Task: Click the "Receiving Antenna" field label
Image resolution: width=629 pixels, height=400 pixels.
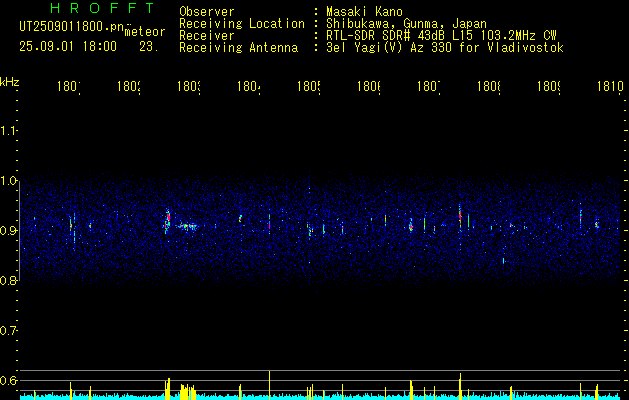Action: click(239, 48)
